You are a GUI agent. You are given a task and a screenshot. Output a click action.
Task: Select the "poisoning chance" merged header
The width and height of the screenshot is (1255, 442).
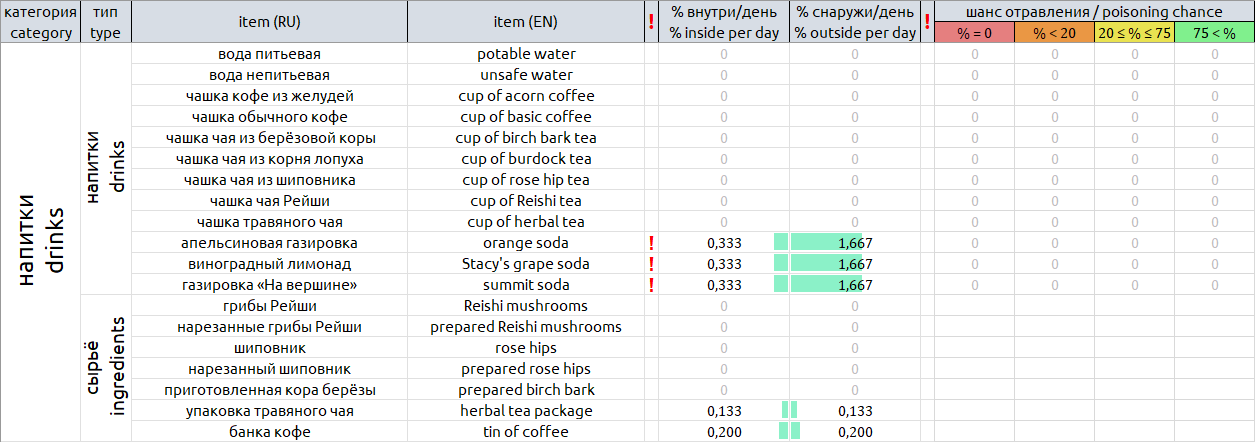tap(1094, 12)
